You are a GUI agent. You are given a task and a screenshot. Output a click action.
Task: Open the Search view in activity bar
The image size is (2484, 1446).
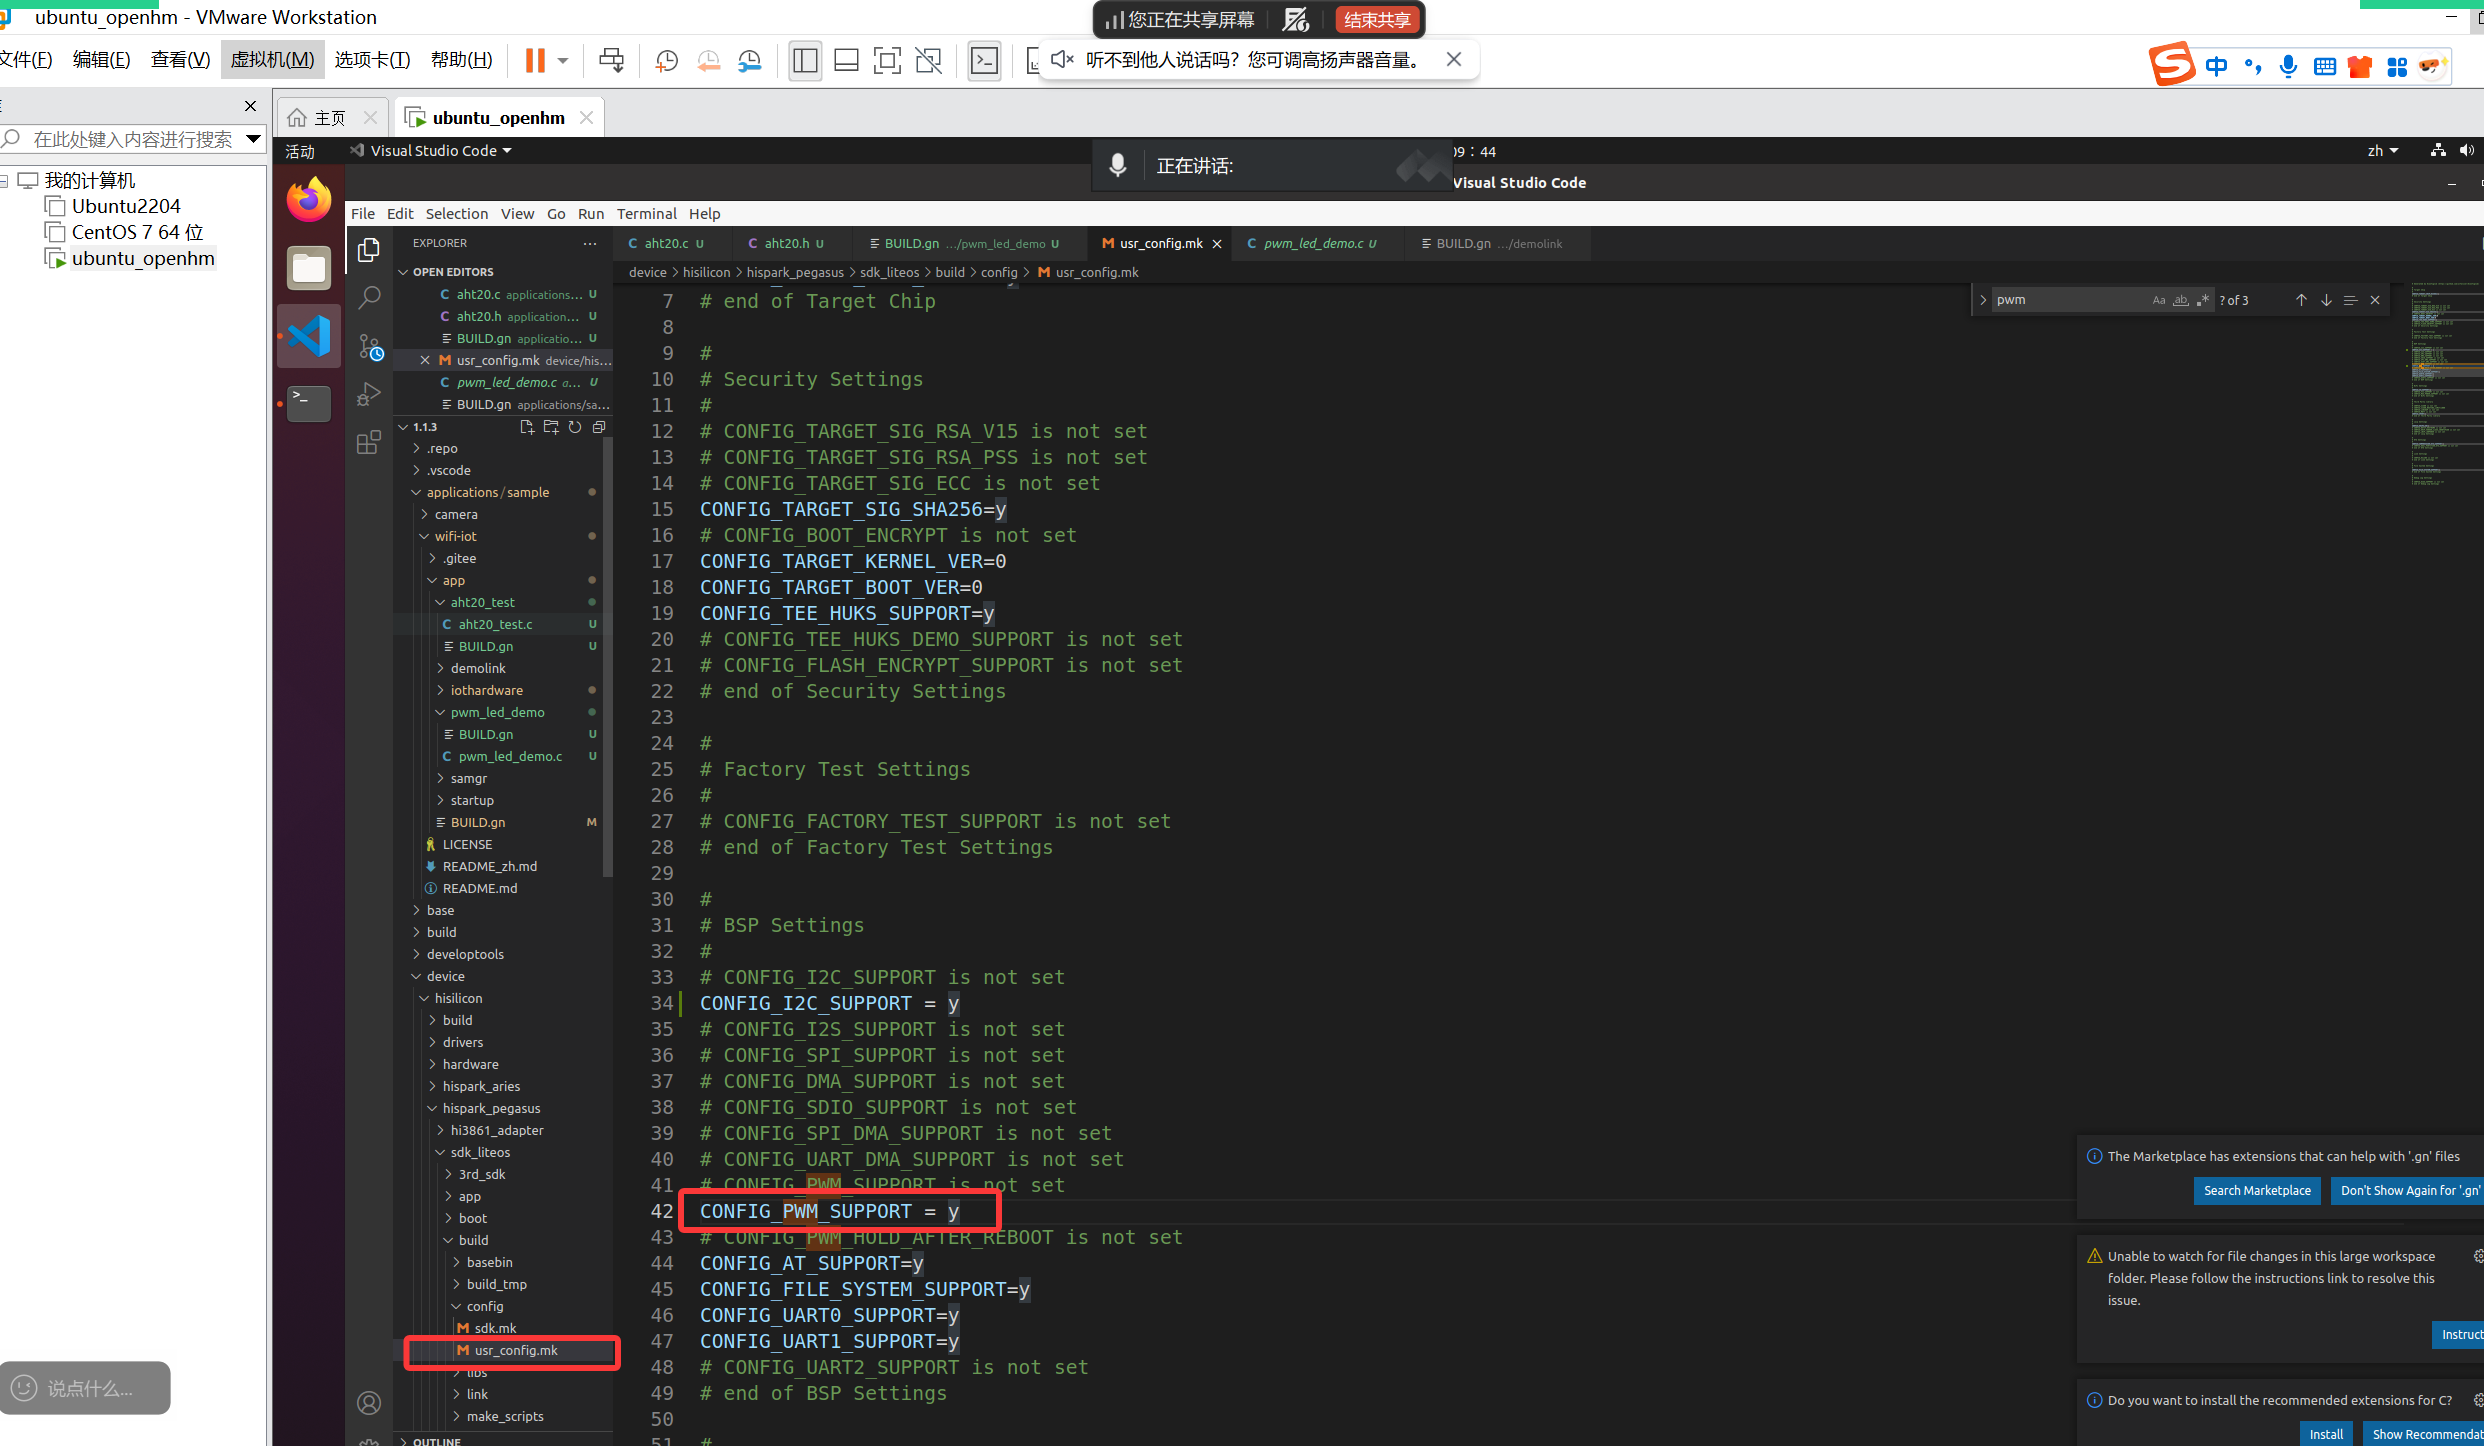point(369,297)
